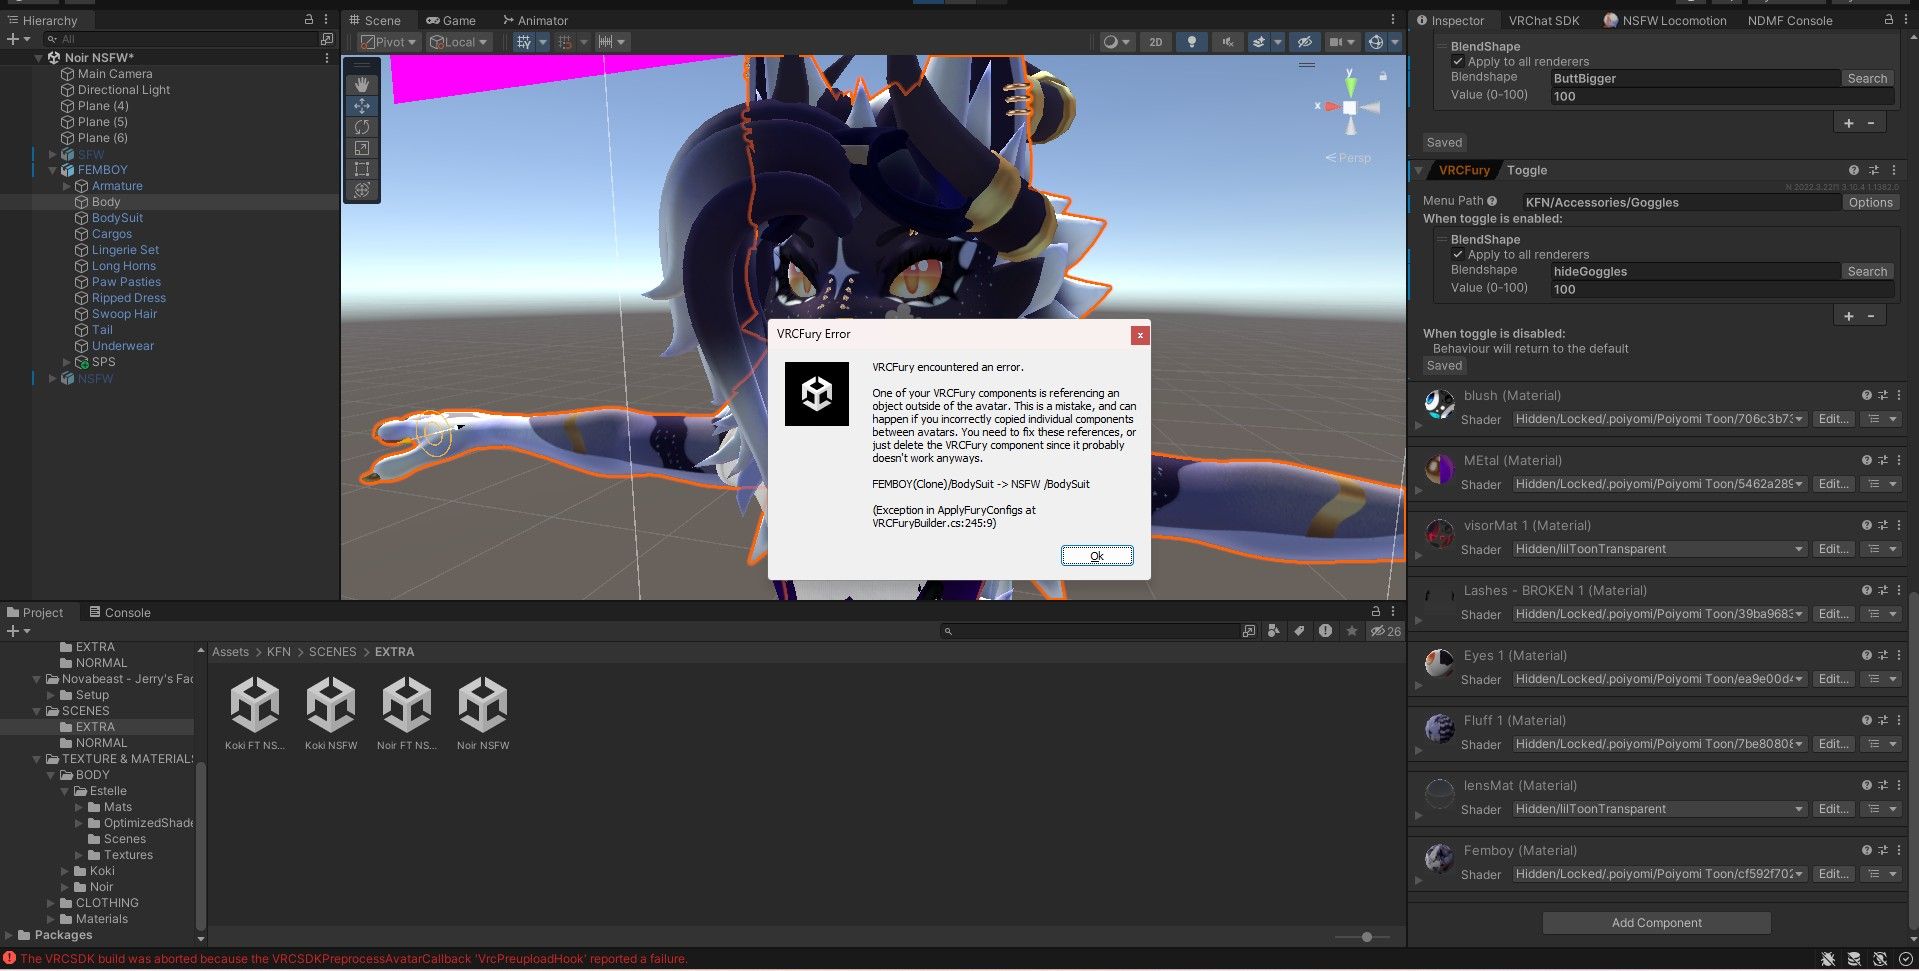
Task: Click the Project icon size slider
Action: point(1366,937)
